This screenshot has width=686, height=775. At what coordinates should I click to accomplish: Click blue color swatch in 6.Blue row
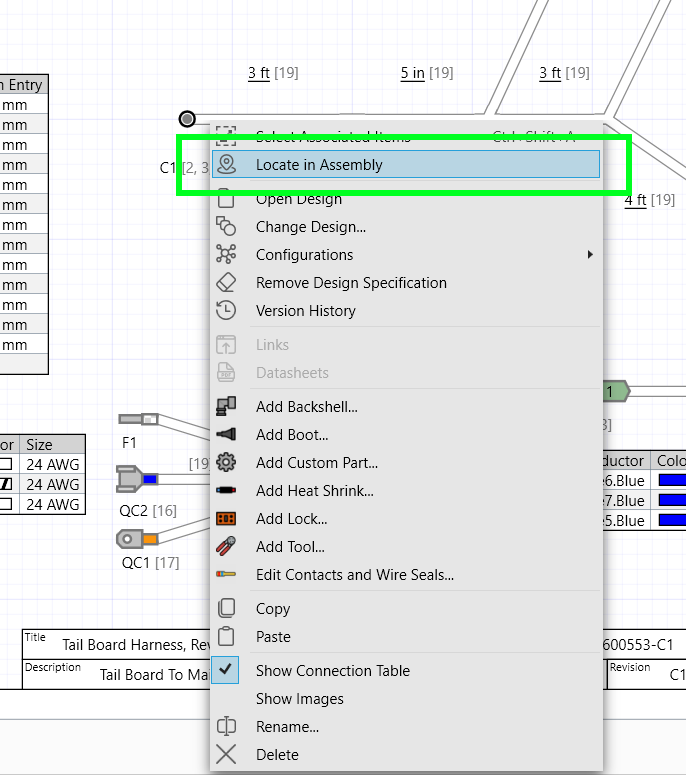672,480
